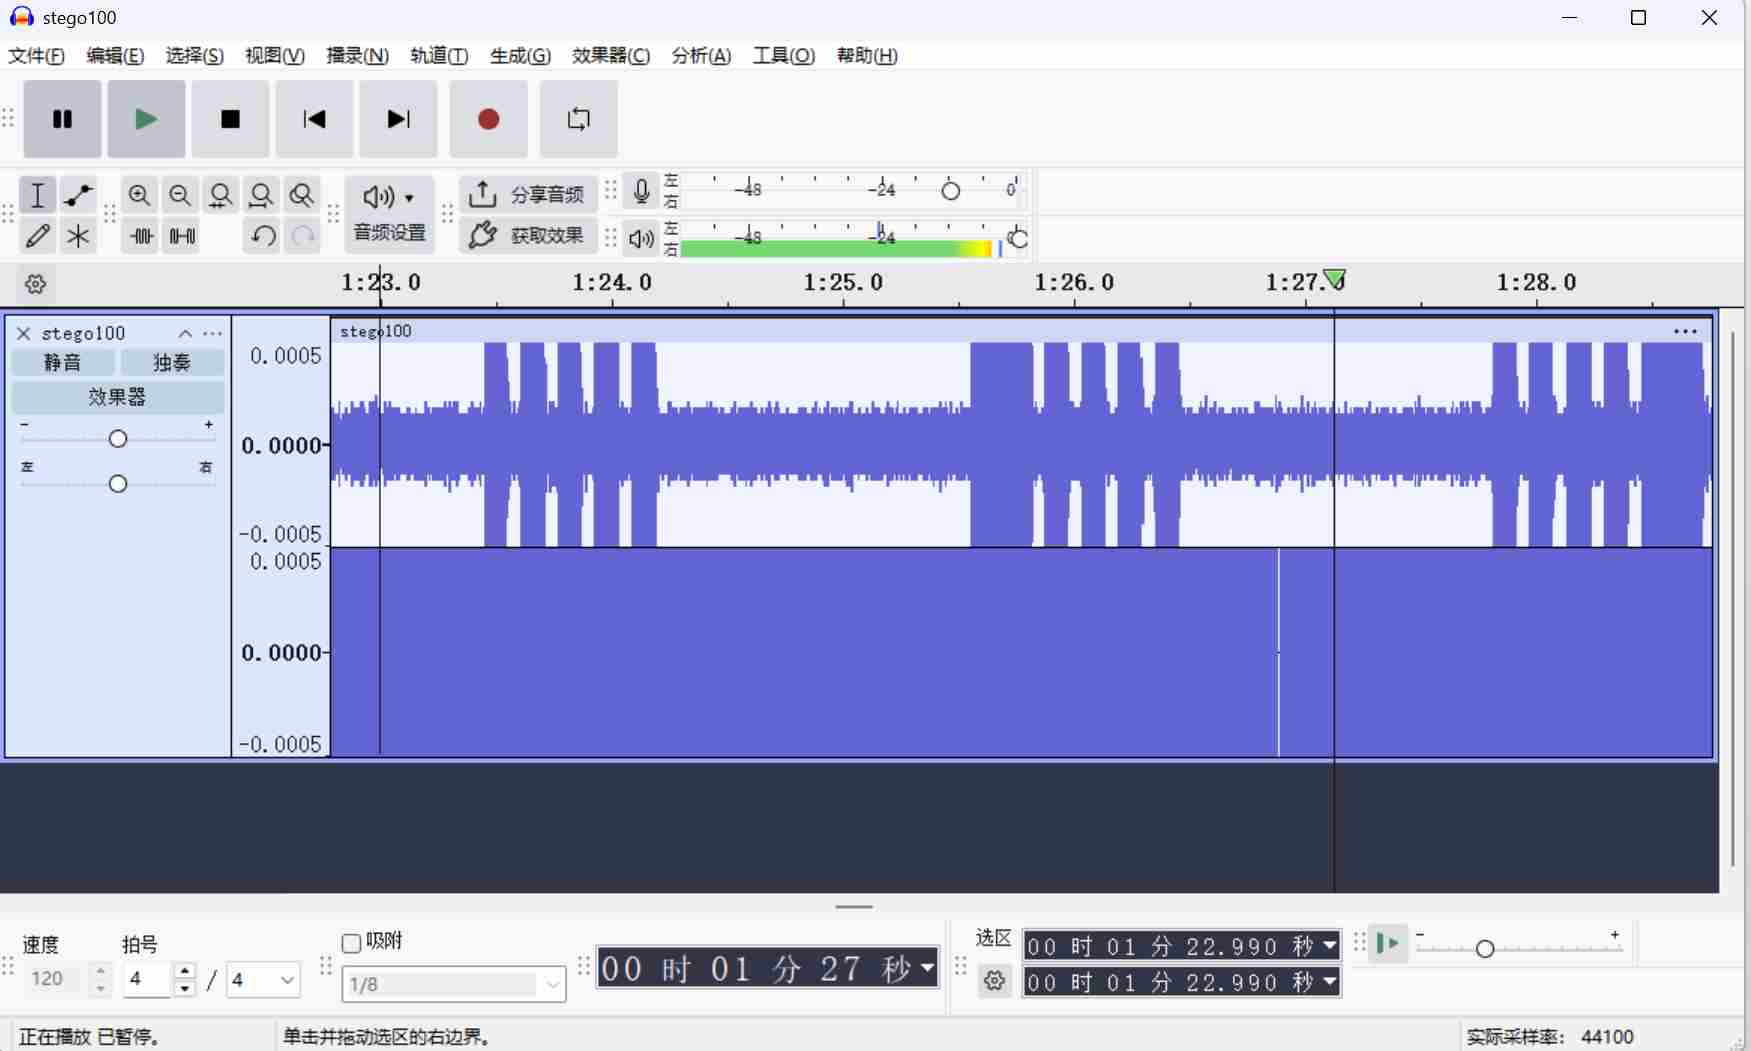The image size is (1751, 1051).
Task: Open the 选择(S) menu
Action: click(x=195, y=56)
